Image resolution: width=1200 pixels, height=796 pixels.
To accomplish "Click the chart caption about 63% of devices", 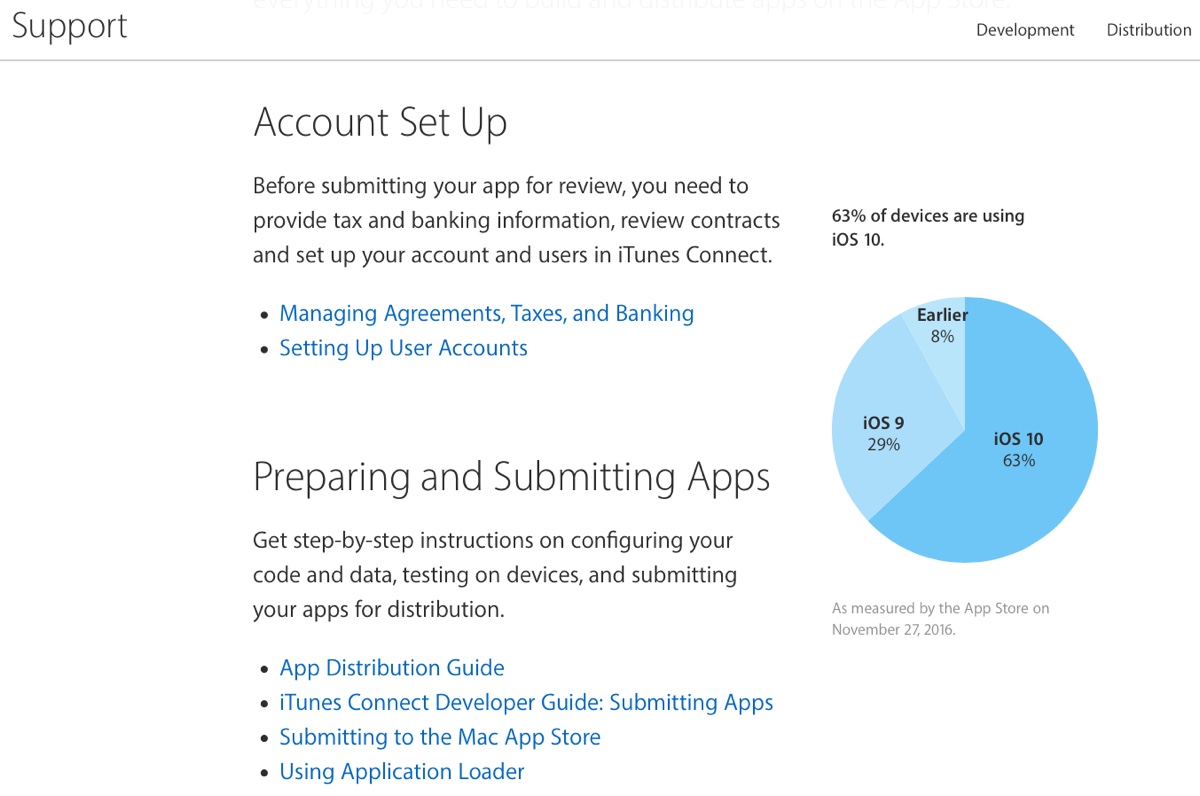I will pos(927,228).
